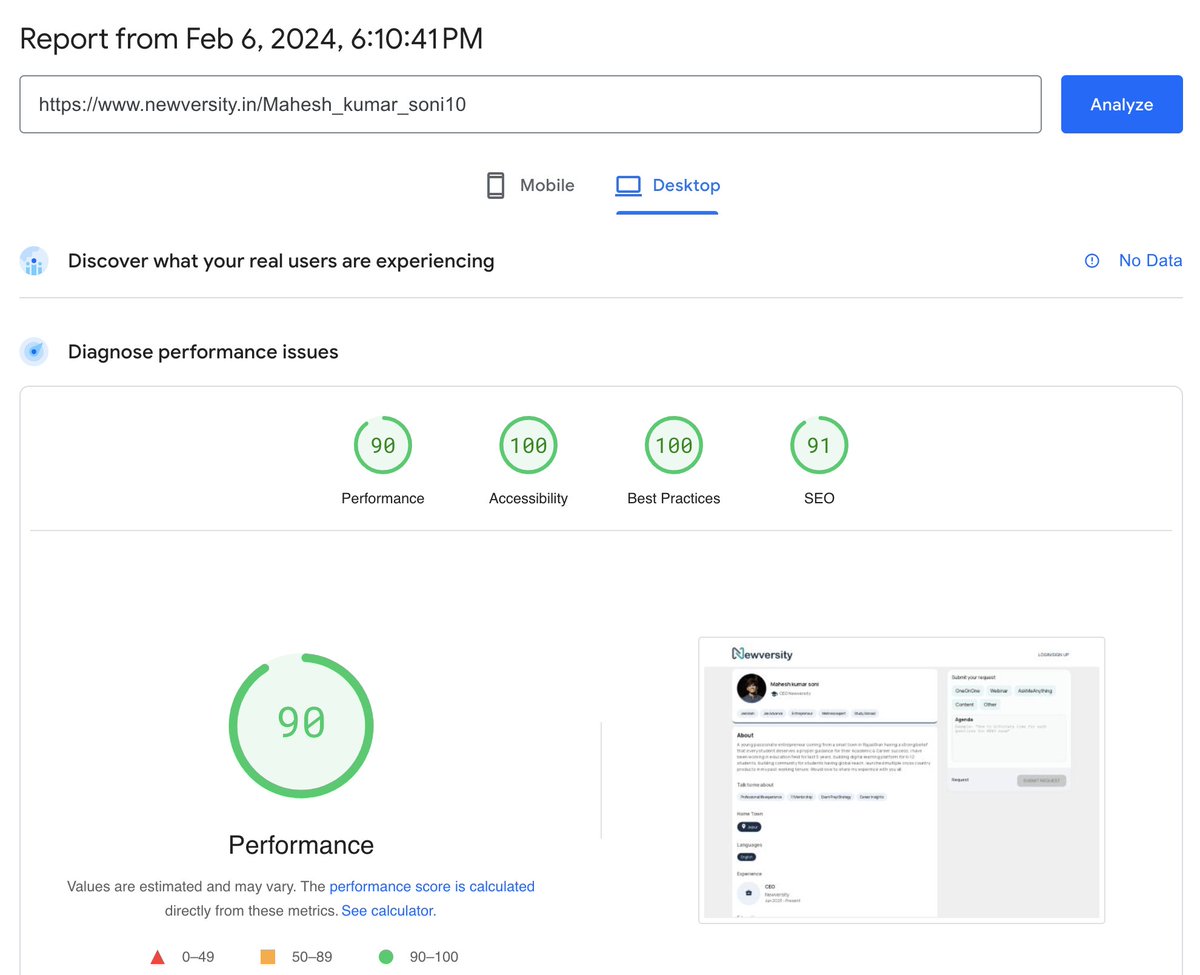This screenshot has width=1200, height=975.
Task: Click the Best Practices label
Action: pos(674,498)
